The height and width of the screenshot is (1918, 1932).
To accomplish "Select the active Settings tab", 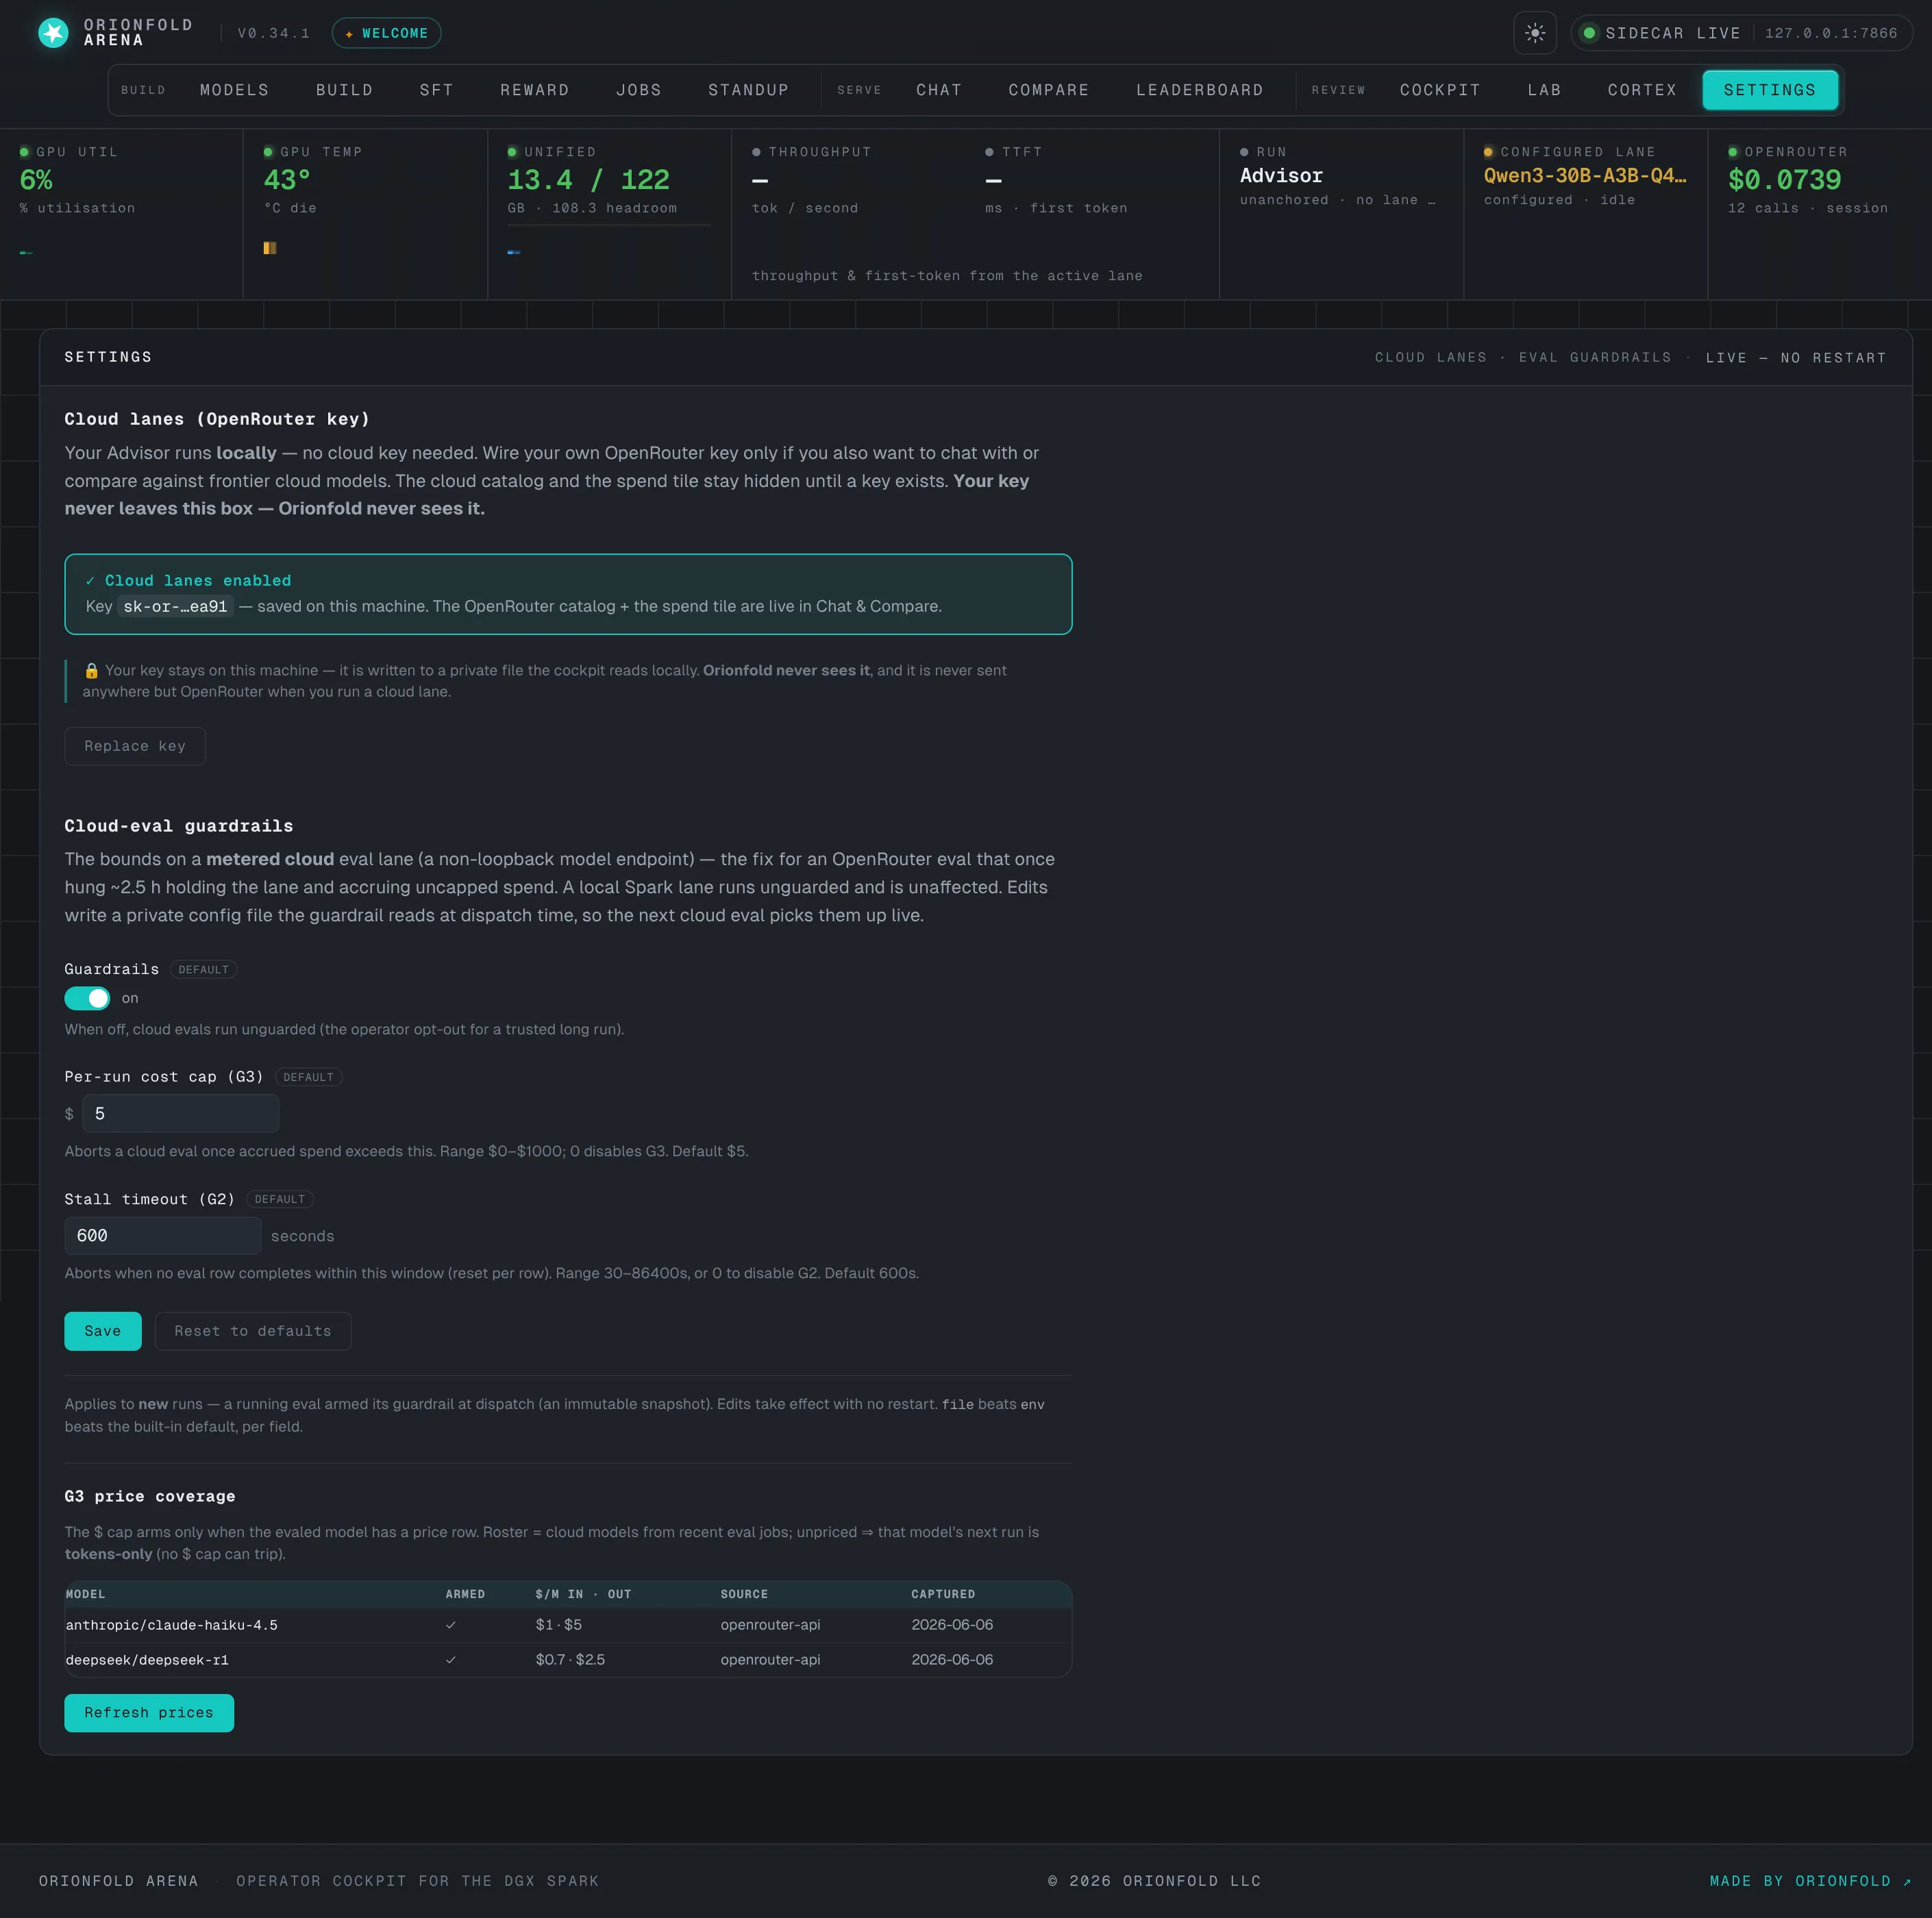I will tap(1770, 90).
